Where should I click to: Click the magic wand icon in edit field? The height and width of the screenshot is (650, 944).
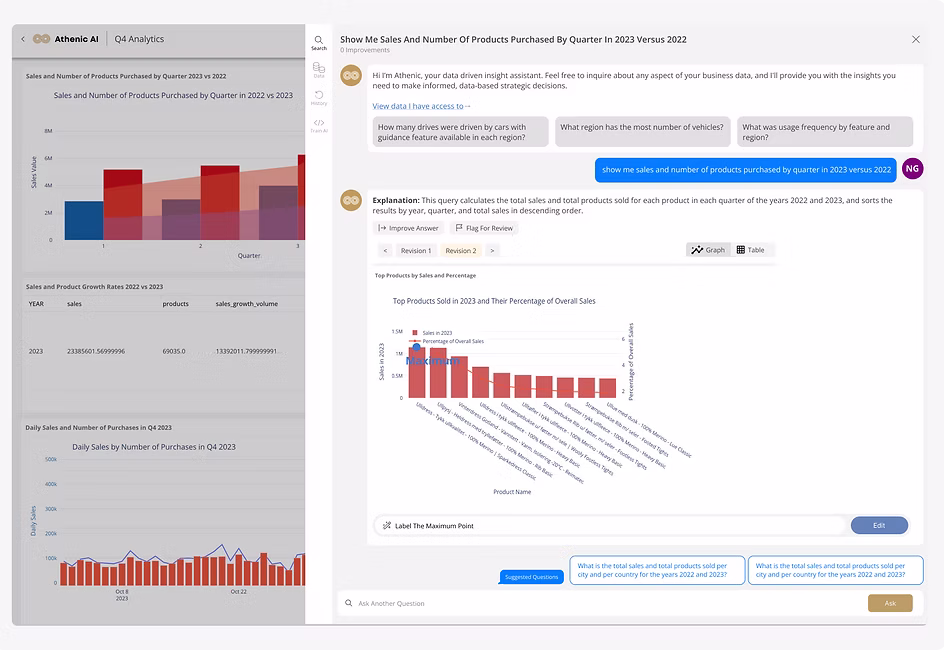click(386, 525)
